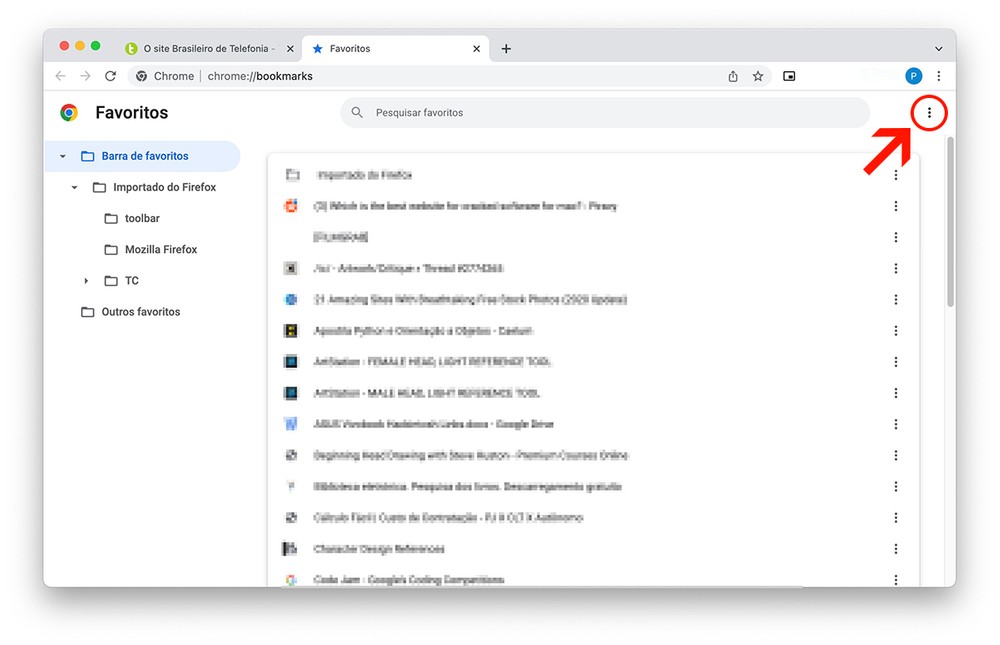Open the tab search dropdown chevron
The width and height of the screenshot is (1000, 645).
pyautogui.click(x=938, y=48)
